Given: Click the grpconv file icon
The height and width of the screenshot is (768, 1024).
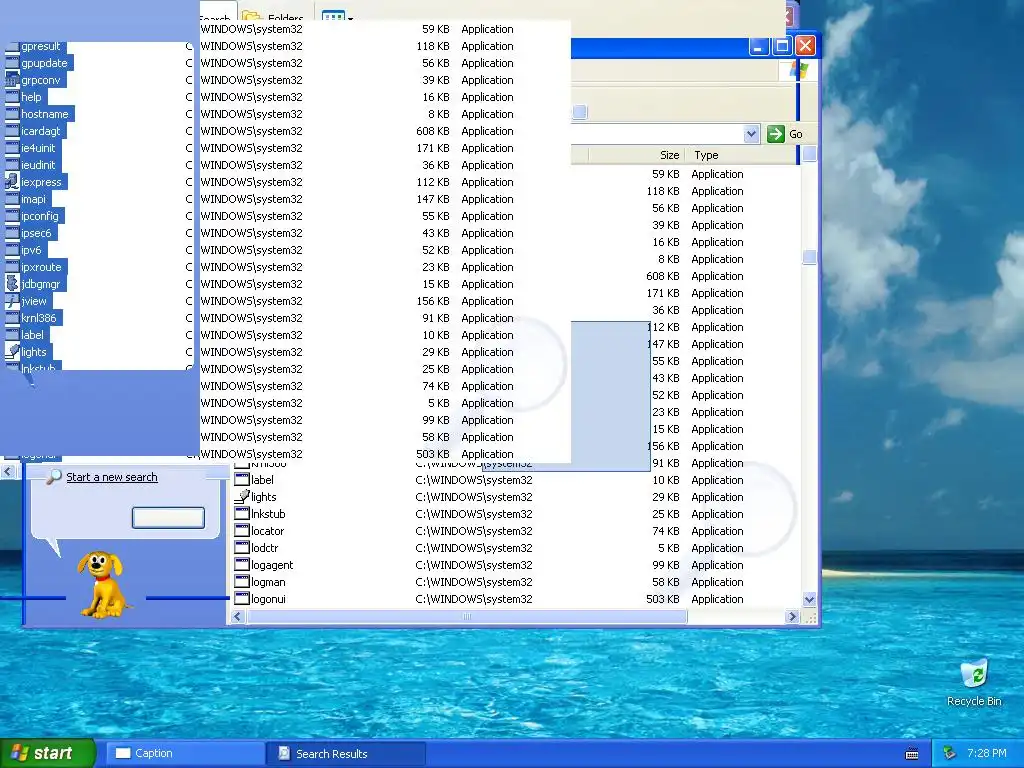Looking at the screenshot, I should (x=12, y=80).
